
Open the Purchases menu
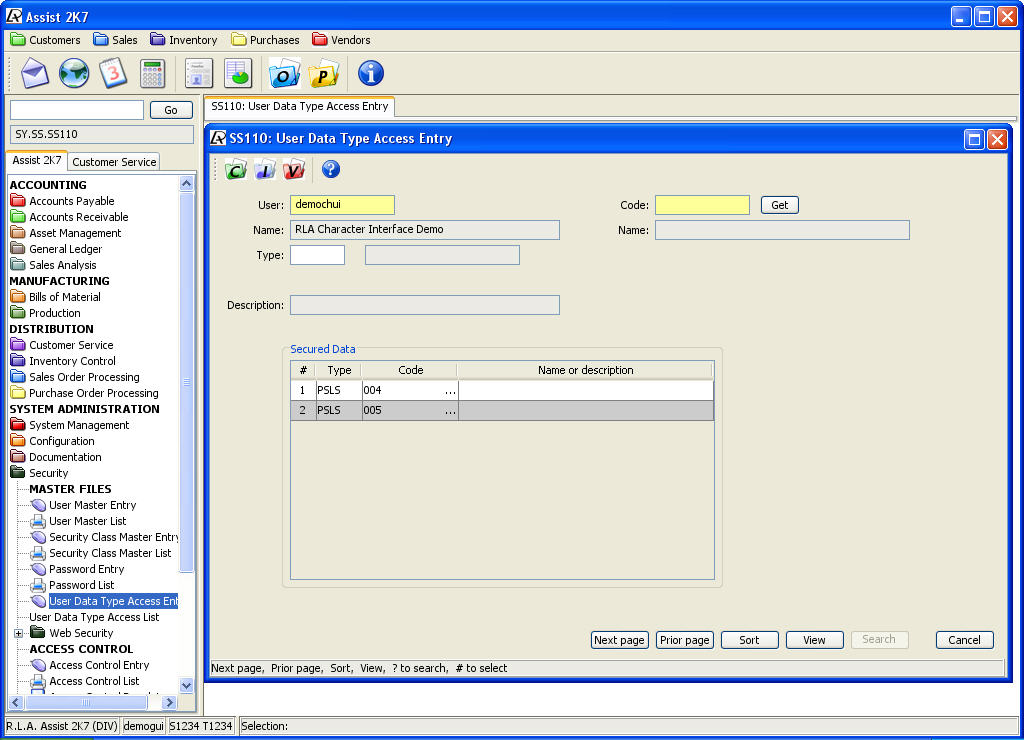(266, 40)
